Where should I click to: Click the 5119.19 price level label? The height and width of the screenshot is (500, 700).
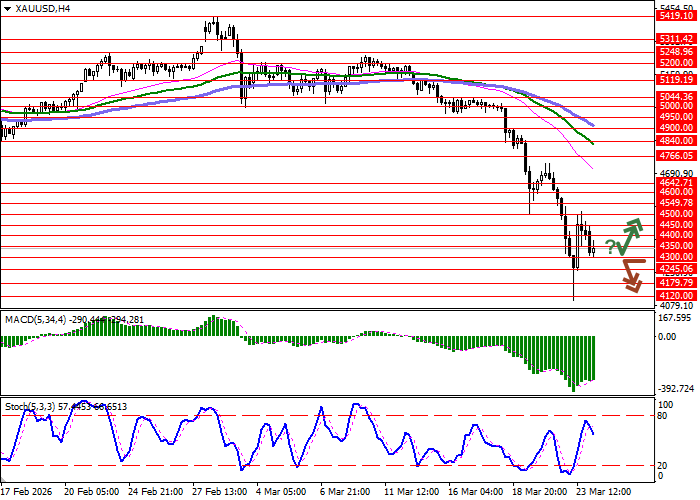(x=672, y=79)
